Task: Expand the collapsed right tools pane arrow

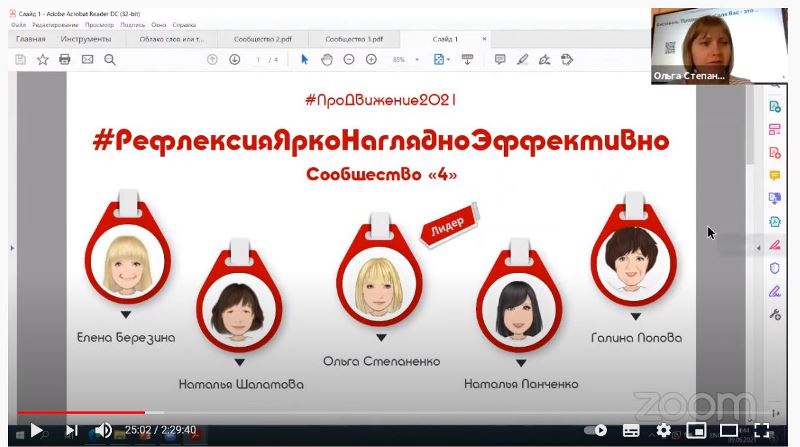Action: pyautogui.click(x=757, y=246)
